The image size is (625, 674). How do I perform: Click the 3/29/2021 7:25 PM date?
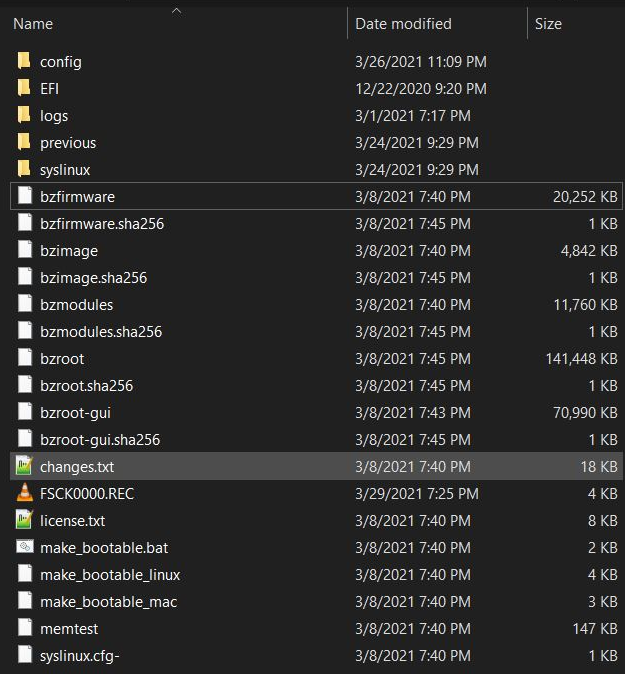417,493
